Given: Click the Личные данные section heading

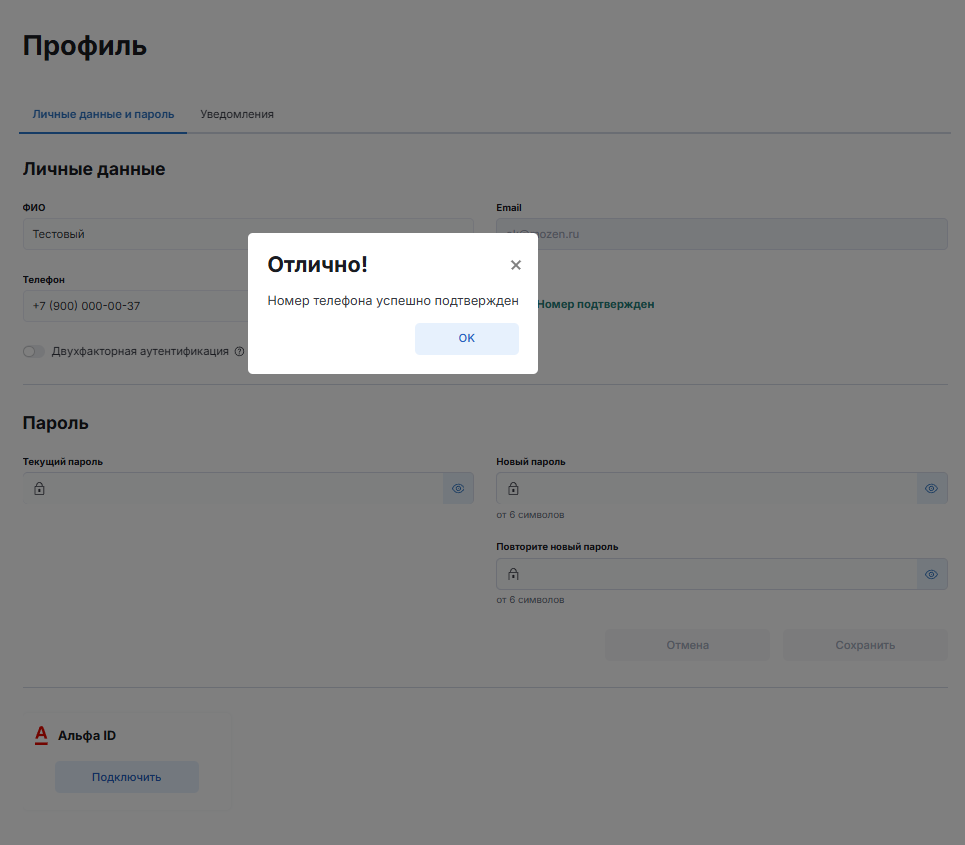Looking at the screenshot, I should pos(94,169).
